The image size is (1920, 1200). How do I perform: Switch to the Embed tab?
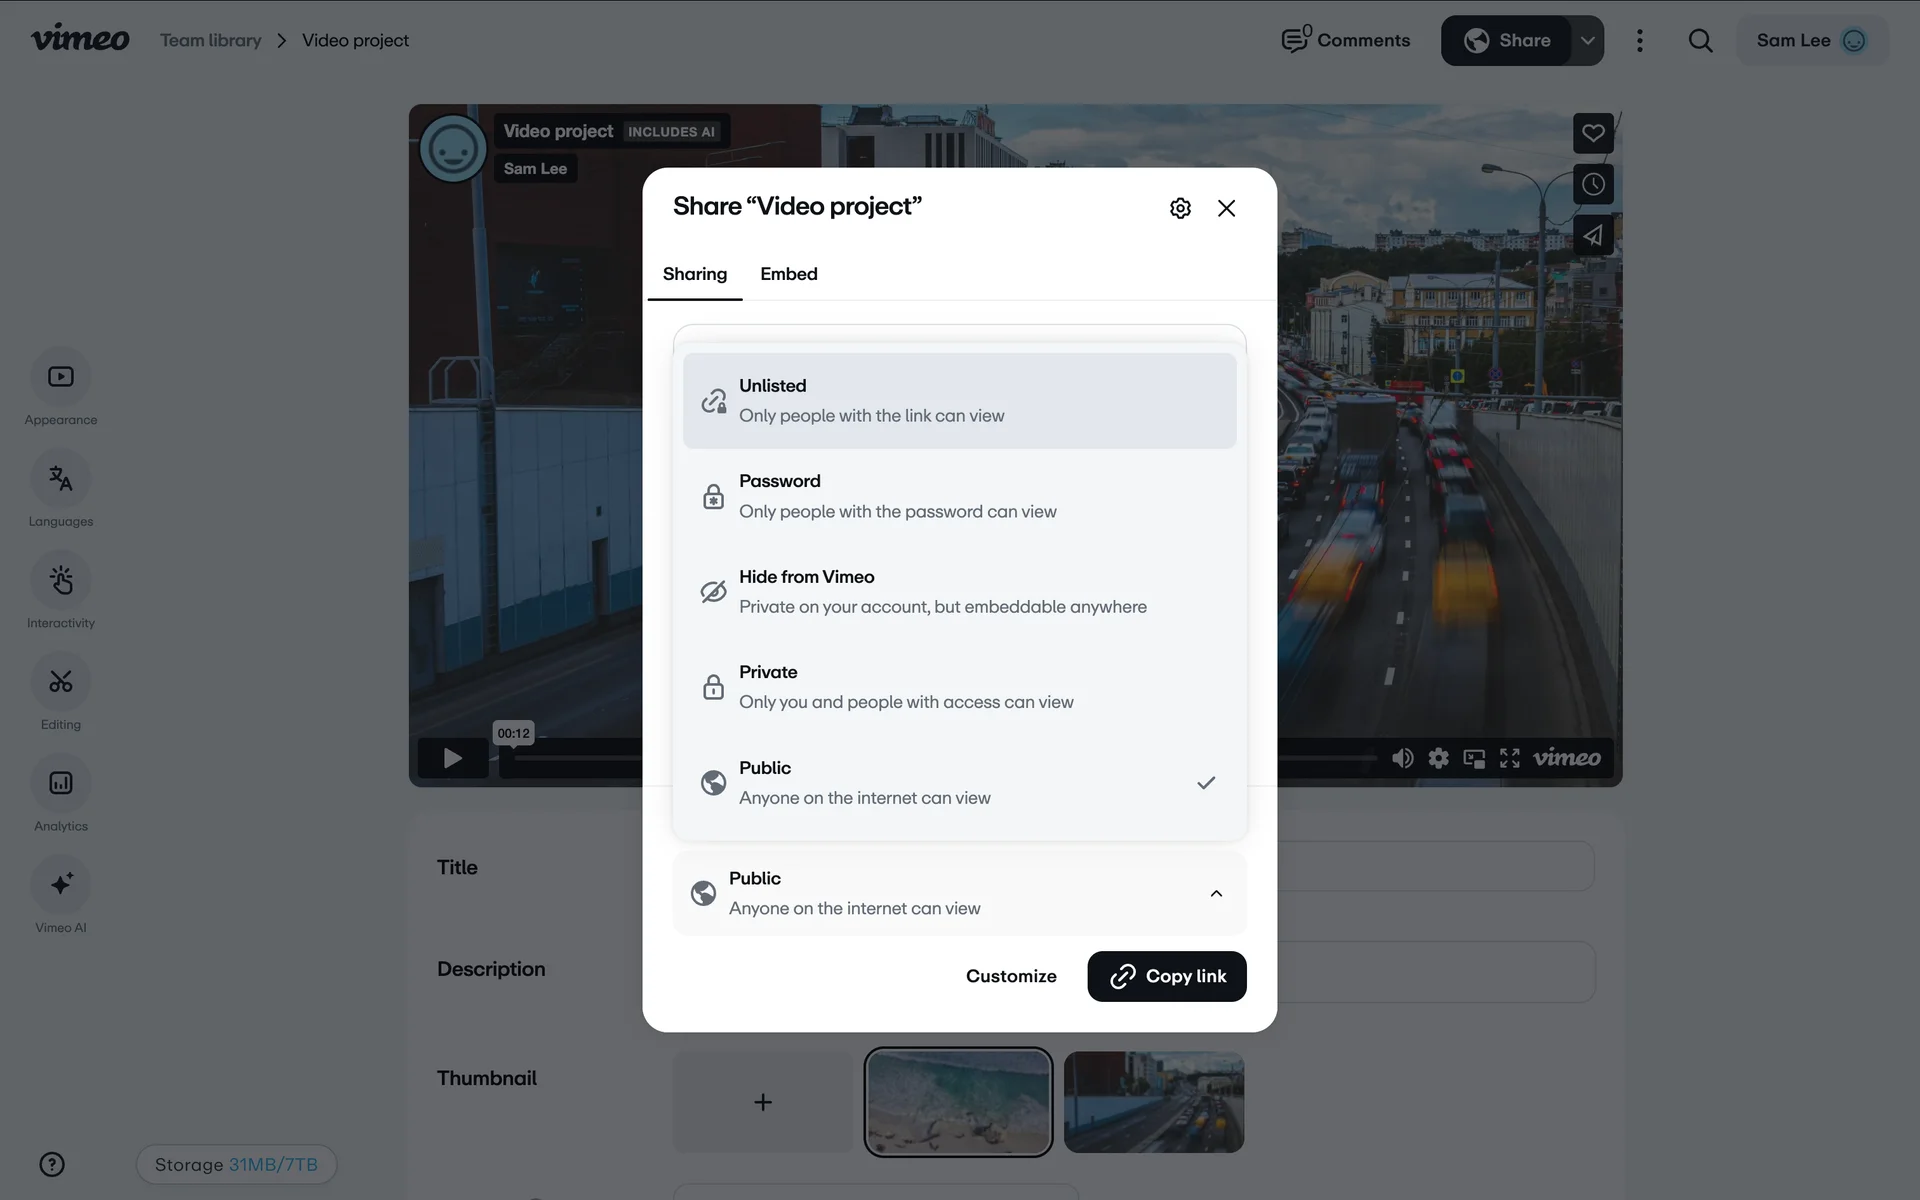[788, 274]
